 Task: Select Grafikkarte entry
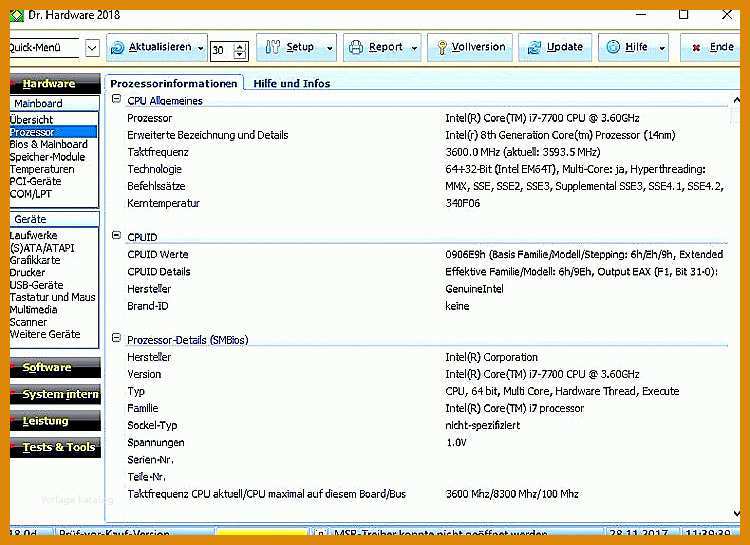click(35, 260)
